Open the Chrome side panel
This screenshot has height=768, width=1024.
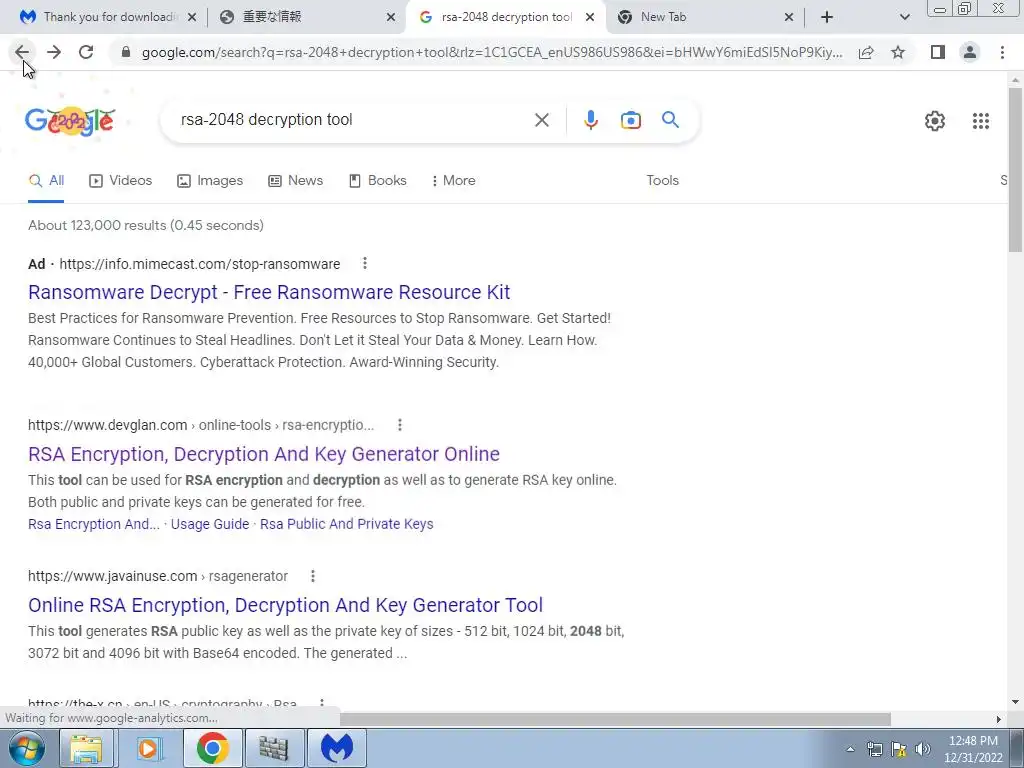[938, 52]
